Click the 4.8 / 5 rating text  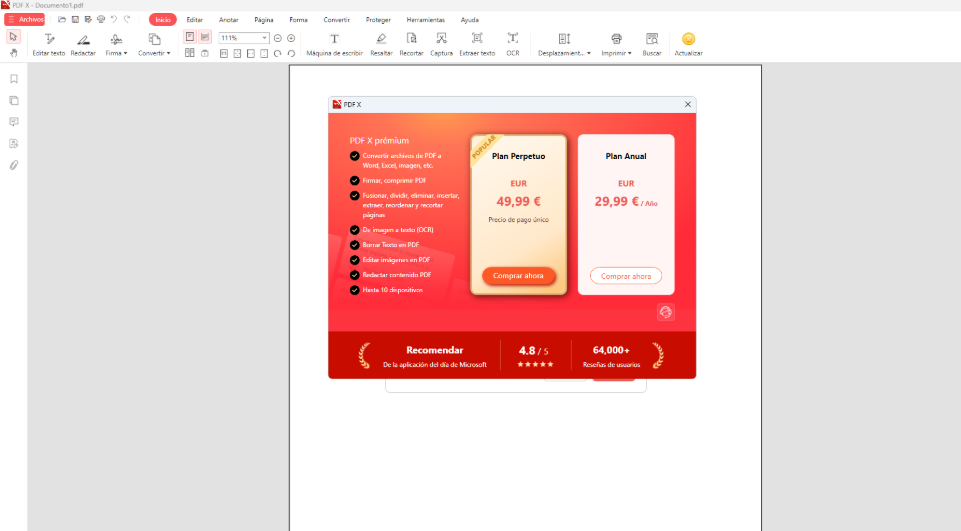[534, 351]
